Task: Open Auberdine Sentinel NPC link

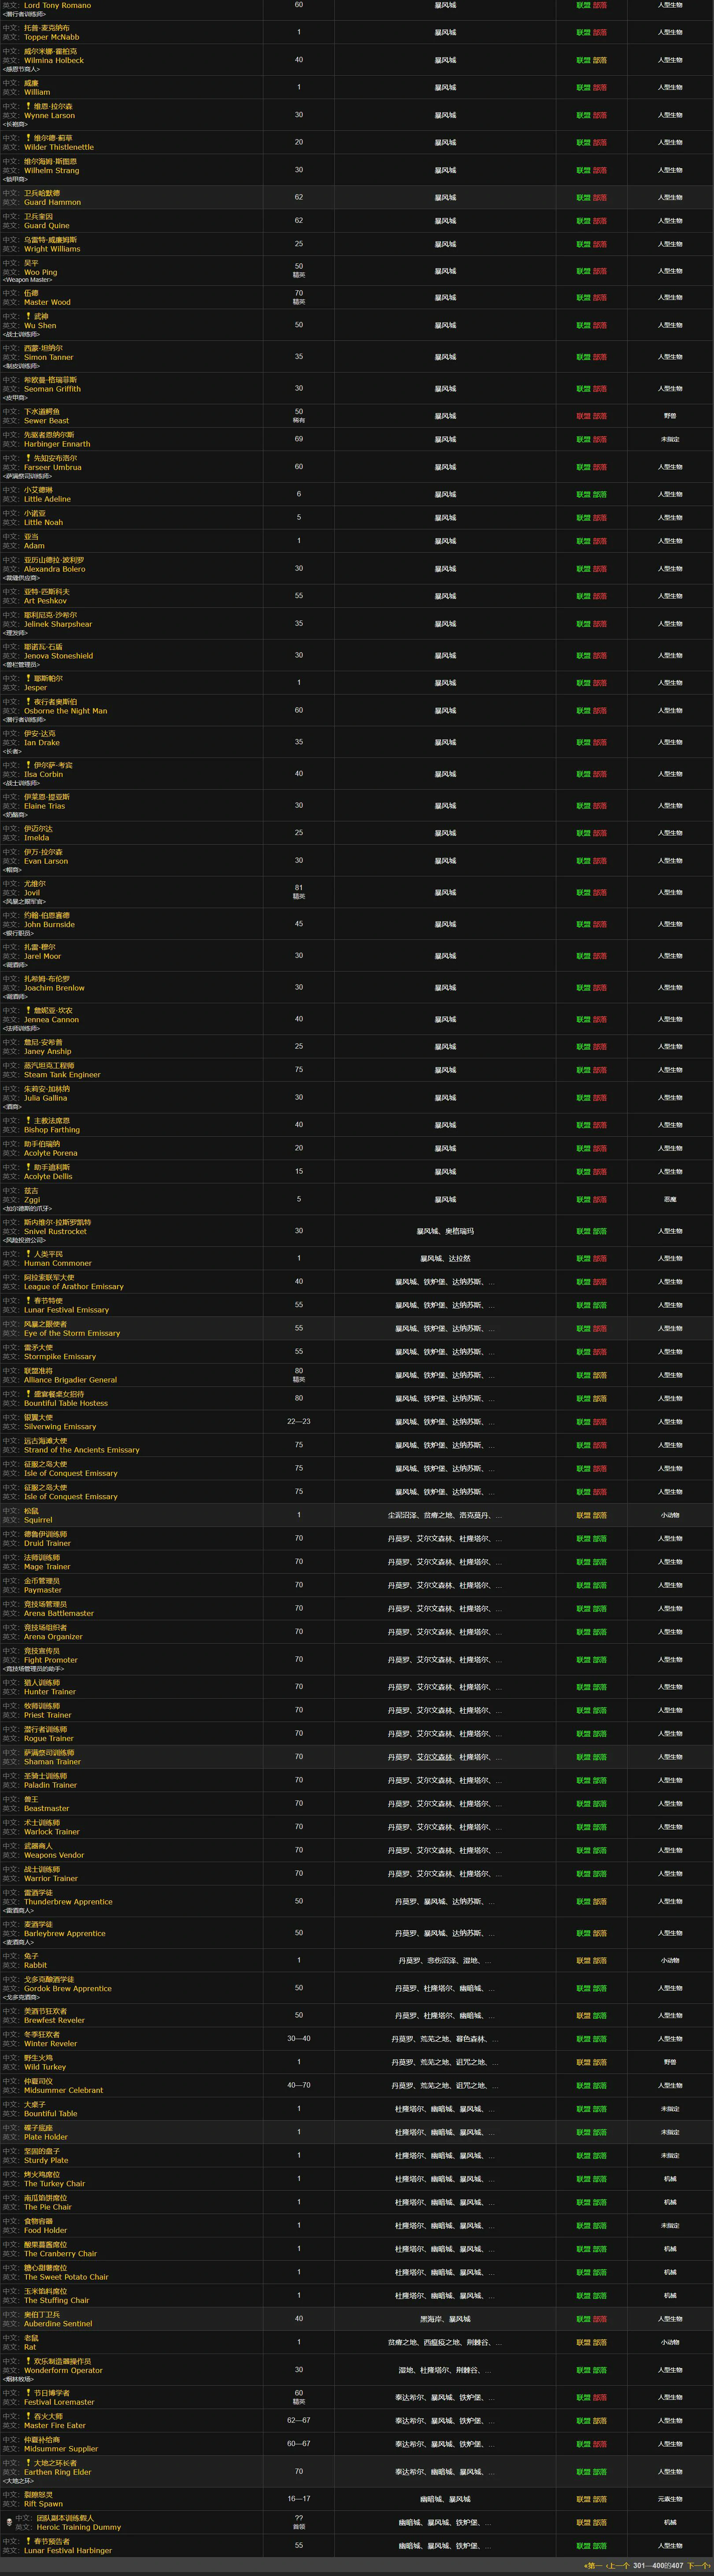Action: pyautogui.click(x=58, y=2324)
